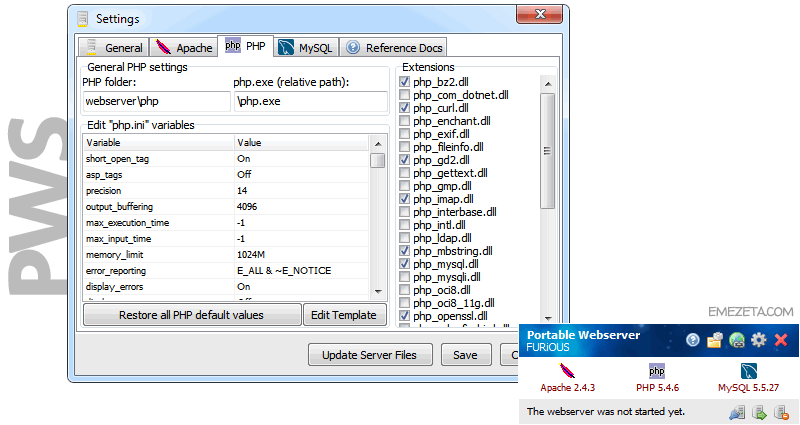Disable php_mysql.dll extension
Screen dimensions: 800x425
(405, 264)
